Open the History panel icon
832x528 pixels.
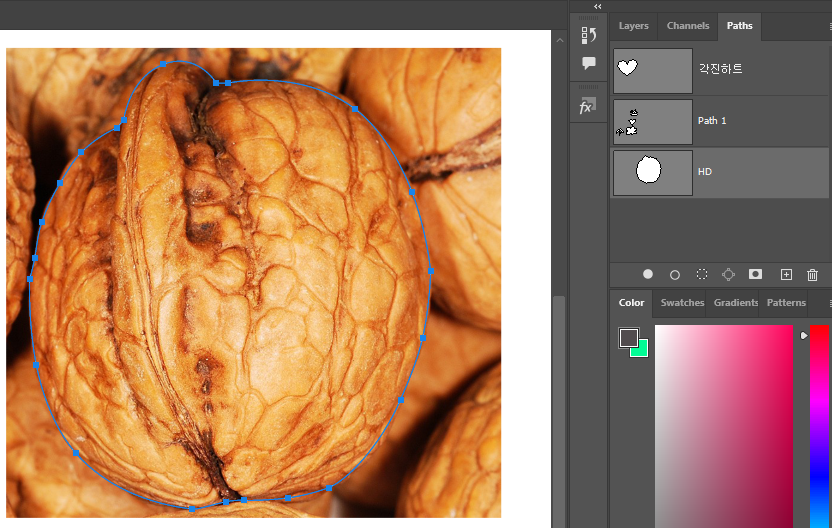point(588,36)
